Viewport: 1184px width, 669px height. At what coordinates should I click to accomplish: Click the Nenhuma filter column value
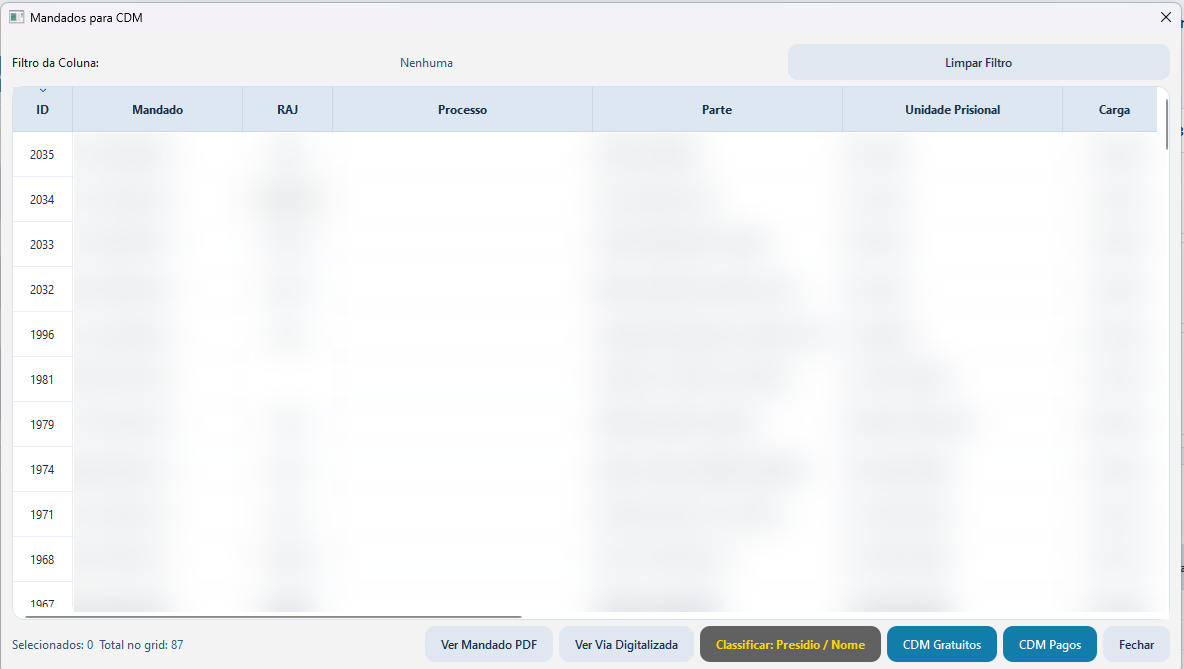pyautogui.click(x=427, y=63)
